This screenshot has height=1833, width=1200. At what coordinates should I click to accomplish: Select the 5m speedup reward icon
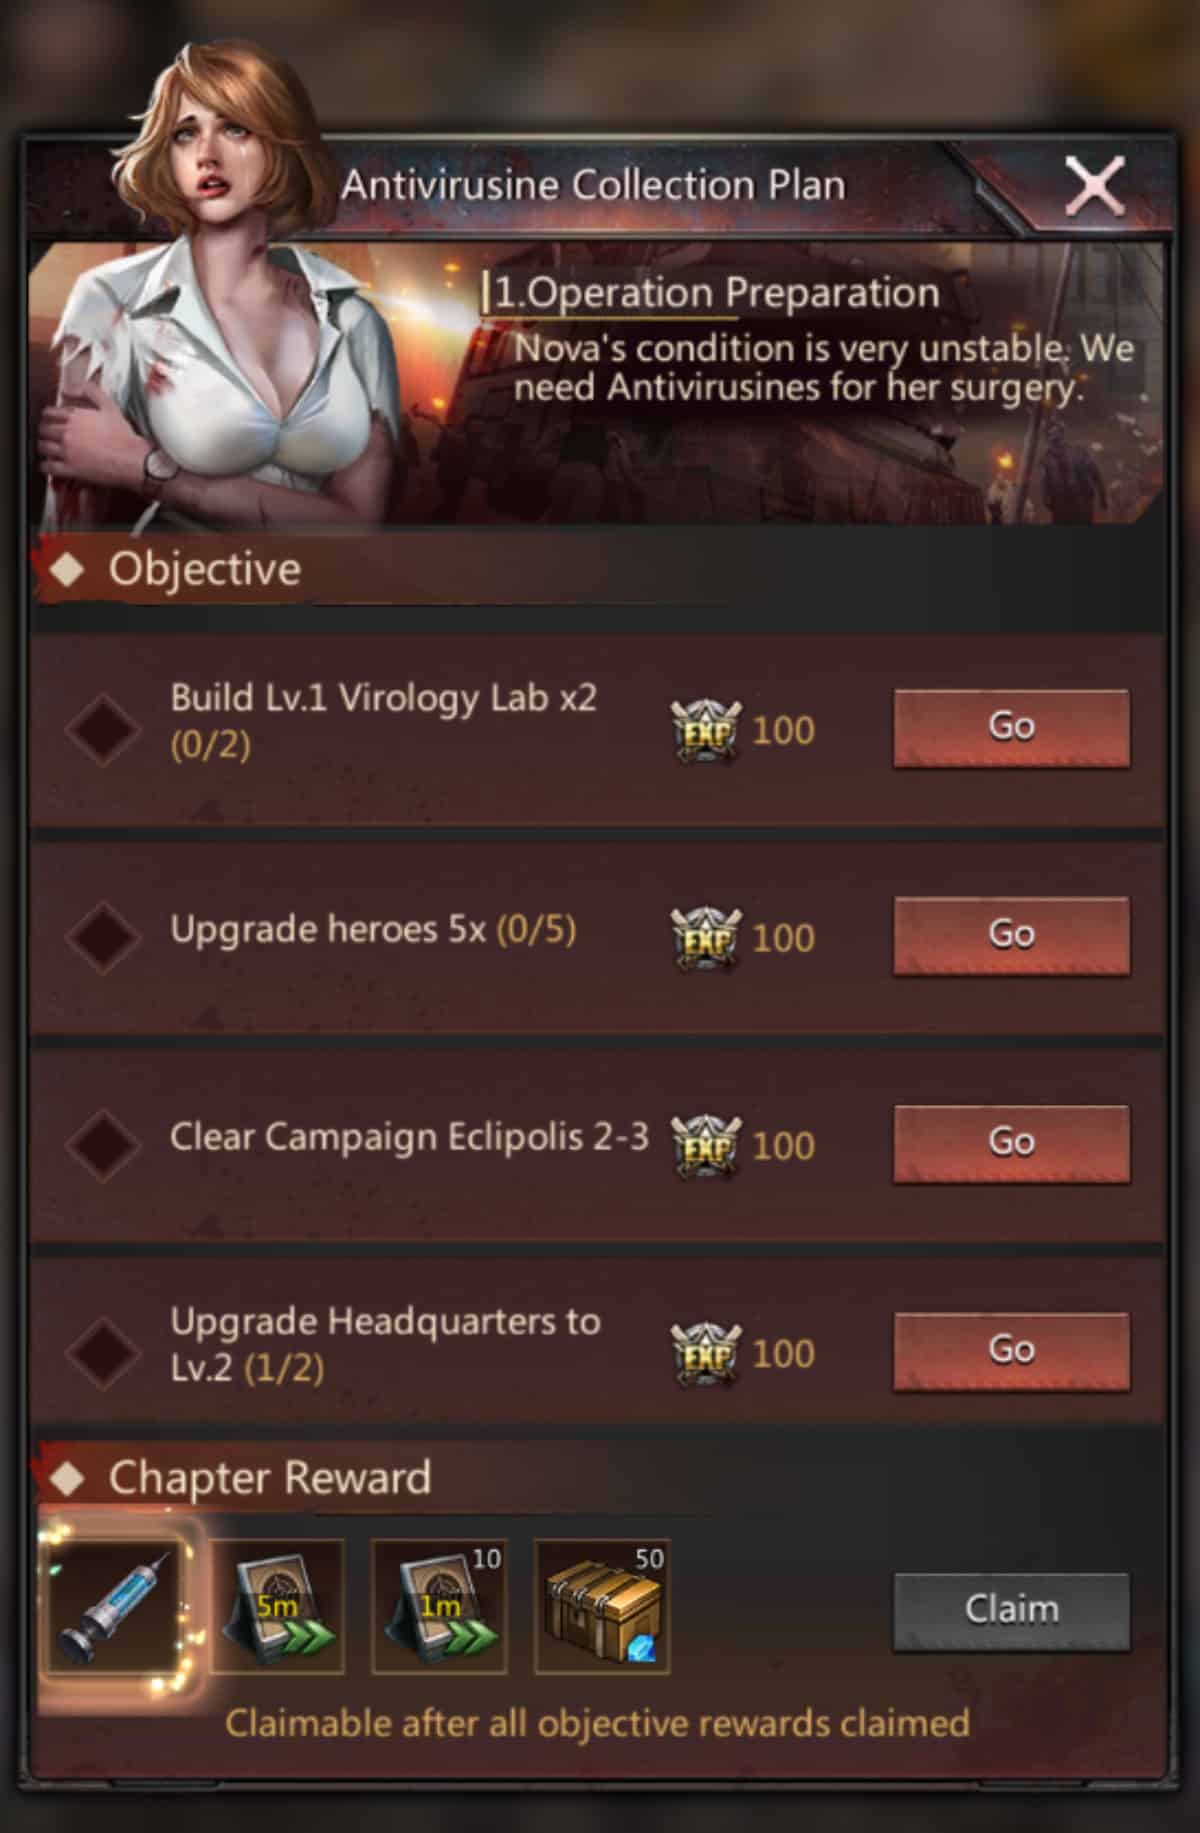tap(277, 1607)
